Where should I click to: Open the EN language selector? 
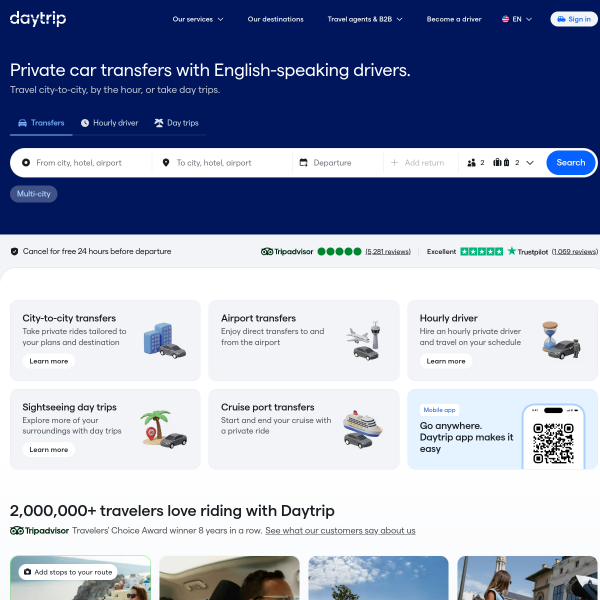point(517,19)
